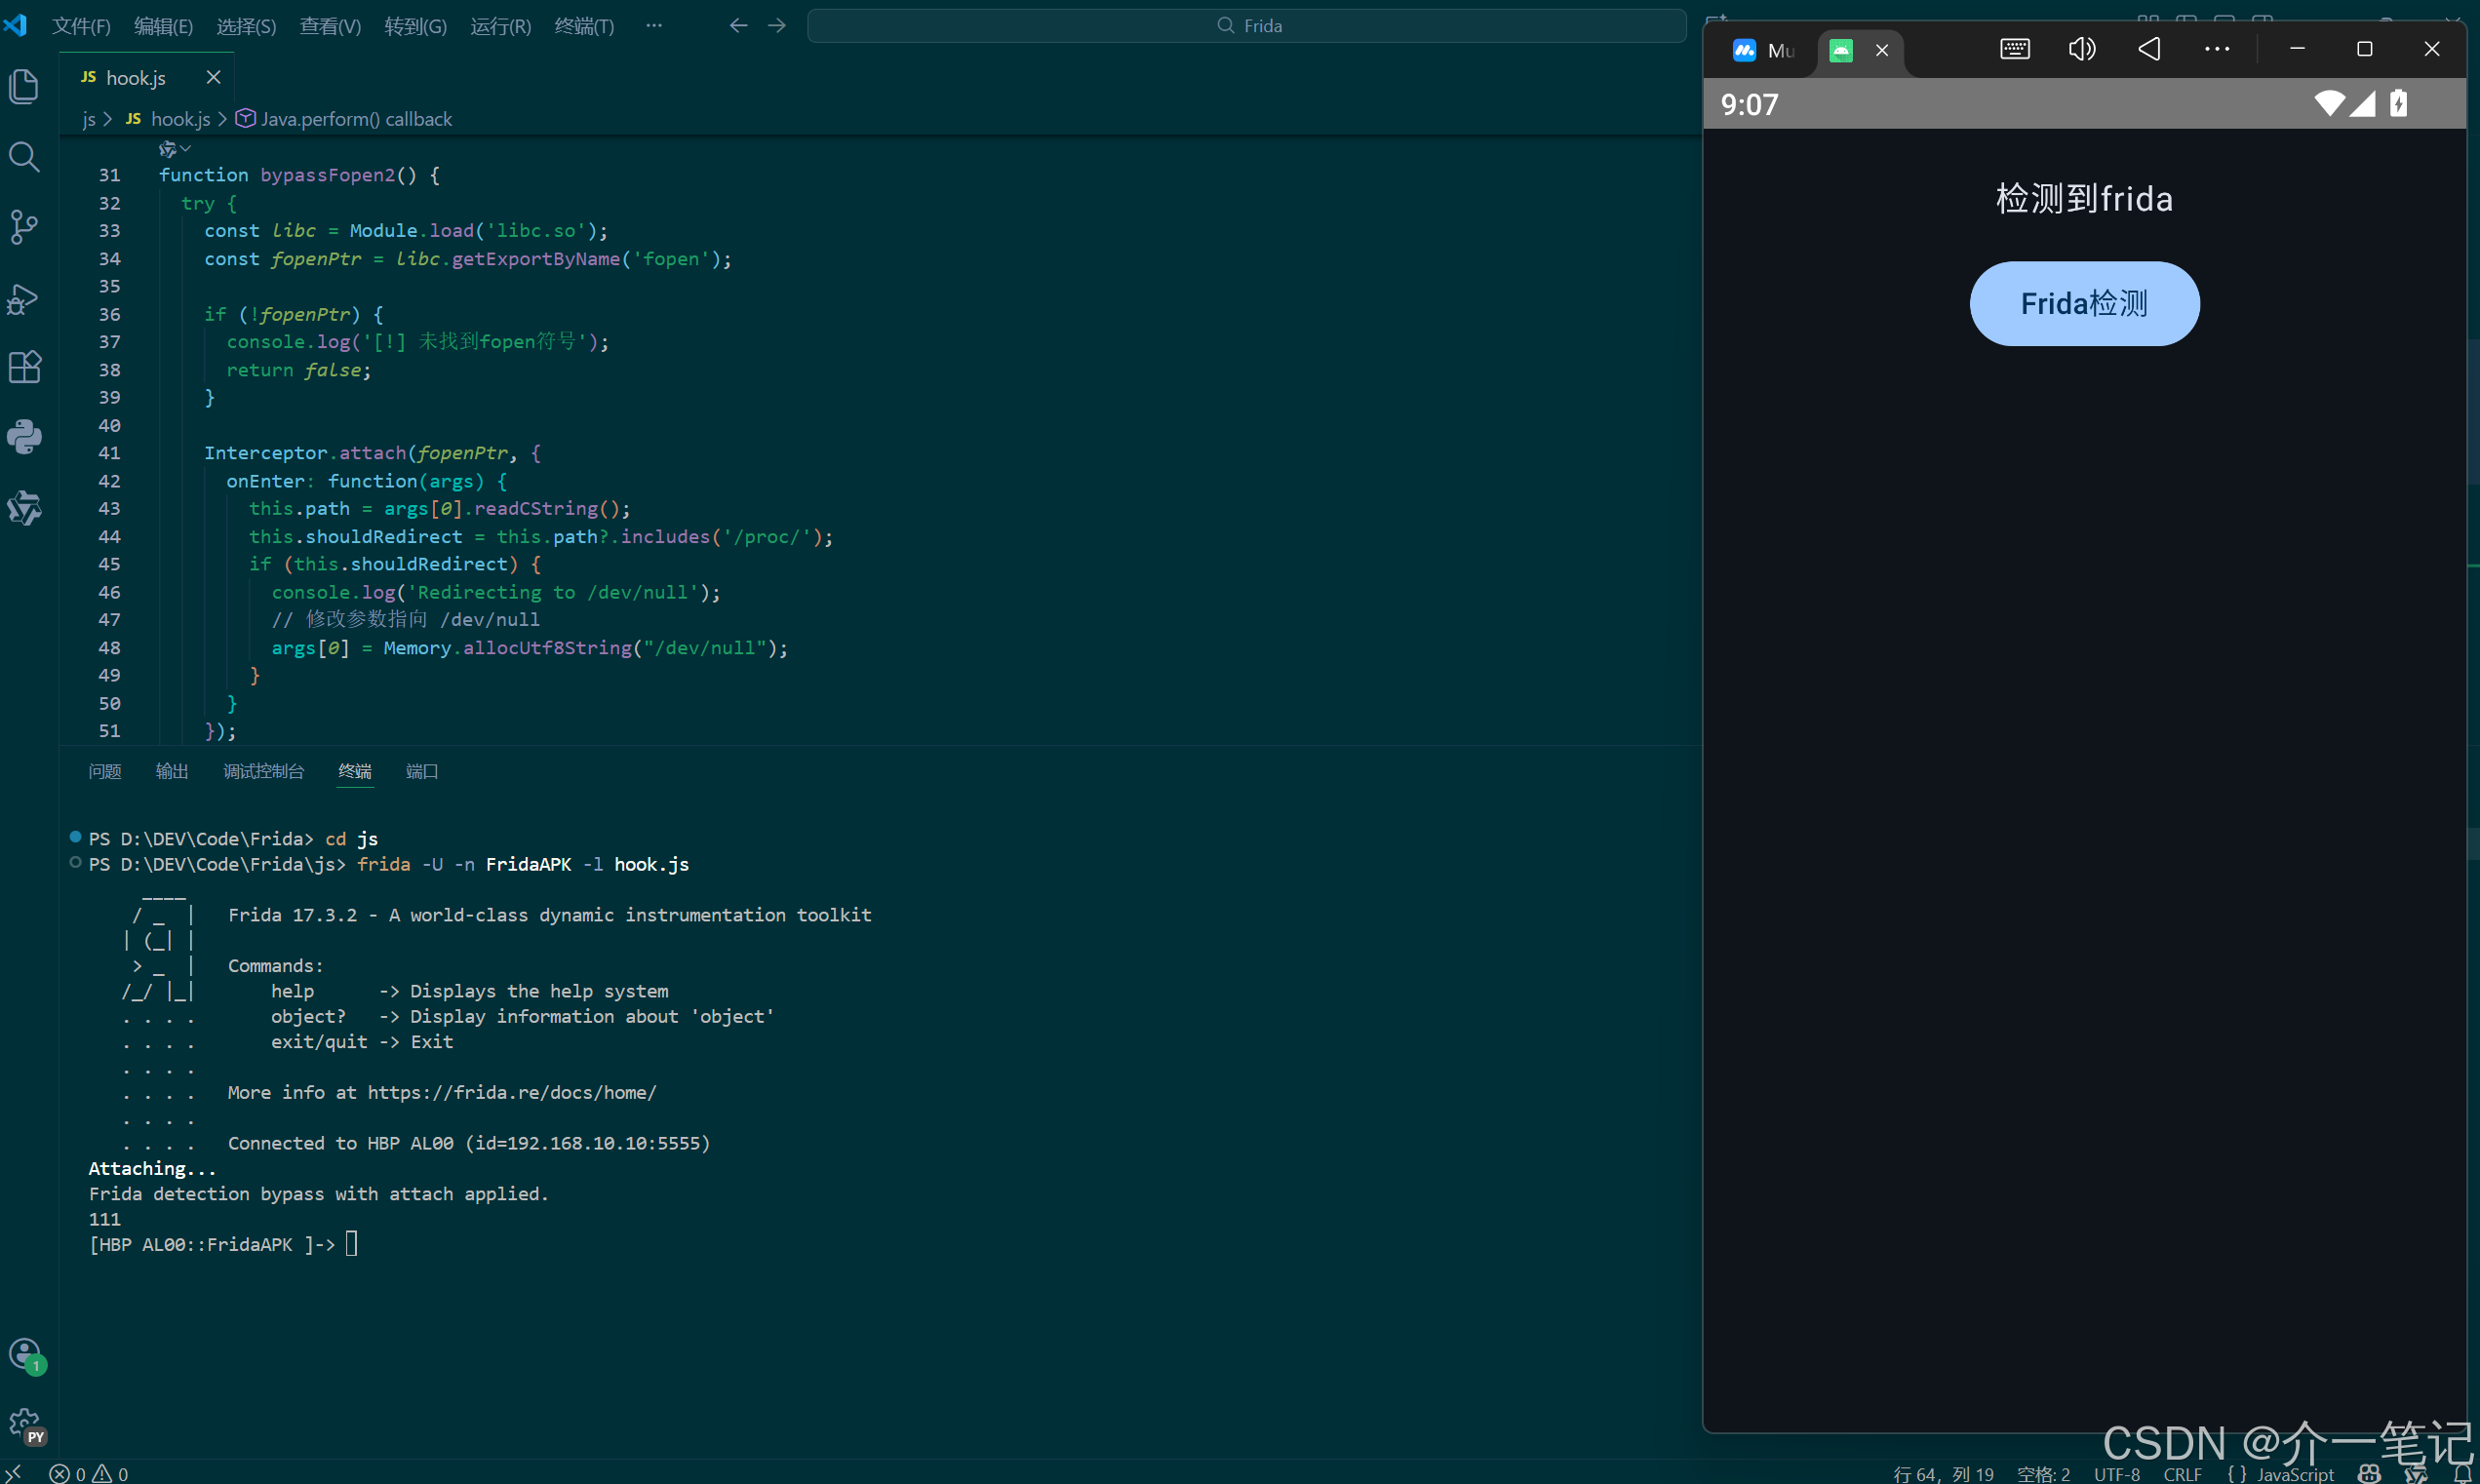Open Run and Debug view
The image size is (2480, 1484).
tap(24, 298)
